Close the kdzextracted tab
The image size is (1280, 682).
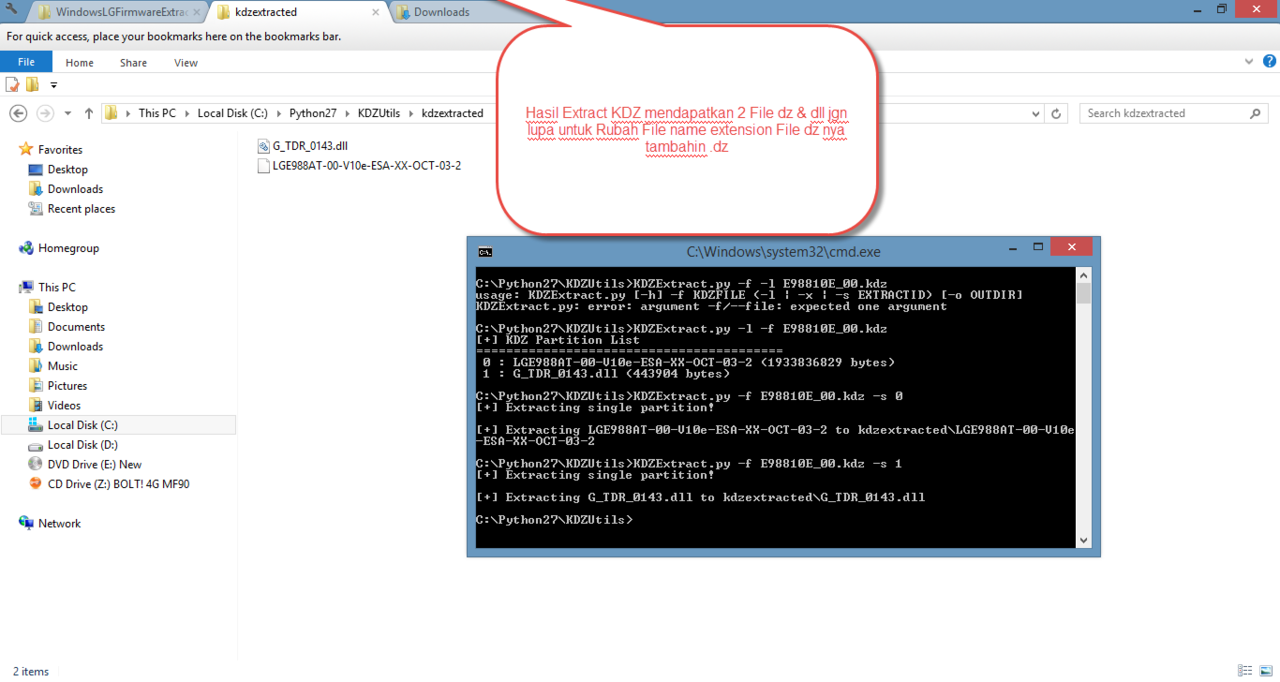tap(376, 12)
